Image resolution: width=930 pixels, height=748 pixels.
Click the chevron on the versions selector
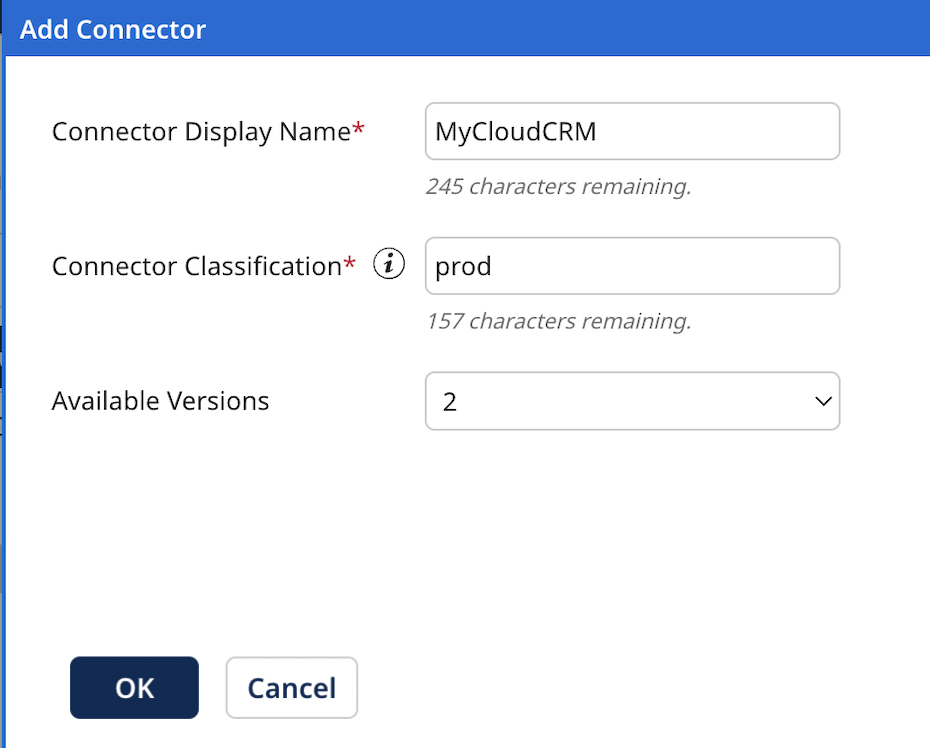[x=822, y=400]
